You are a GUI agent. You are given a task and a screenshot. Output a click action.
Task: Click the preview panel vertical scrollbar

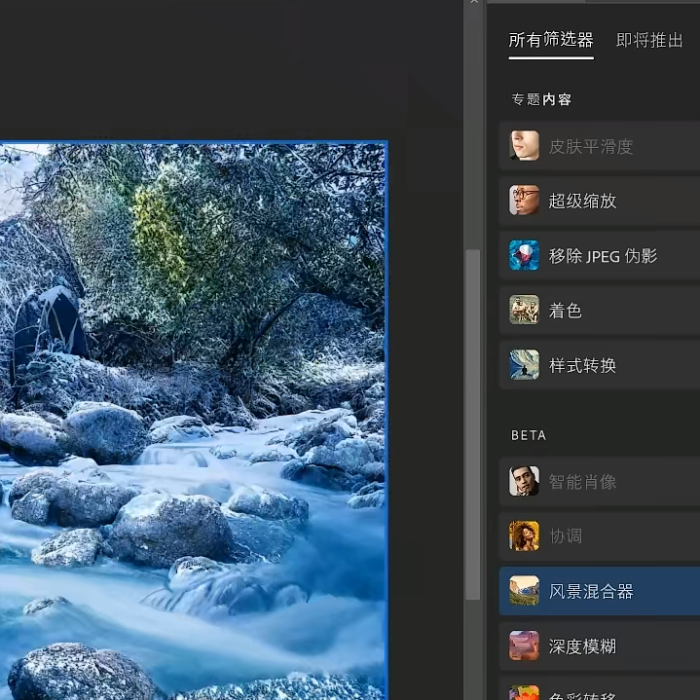(x=473, y=424)
